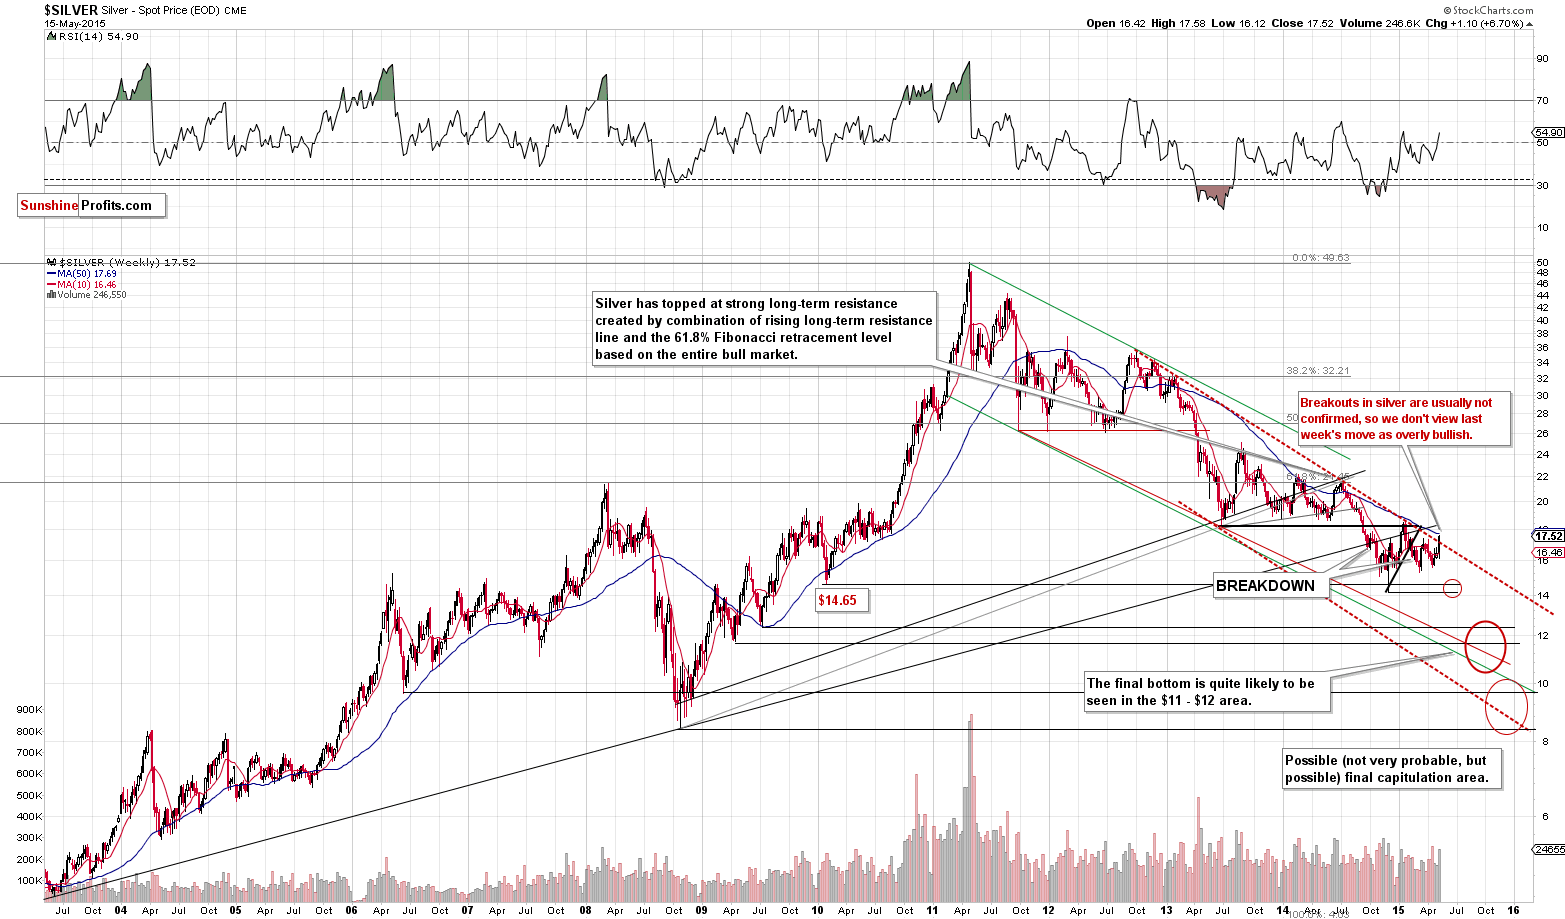Open the StockCharts.com watermark link

click(x=1490, y=11)
